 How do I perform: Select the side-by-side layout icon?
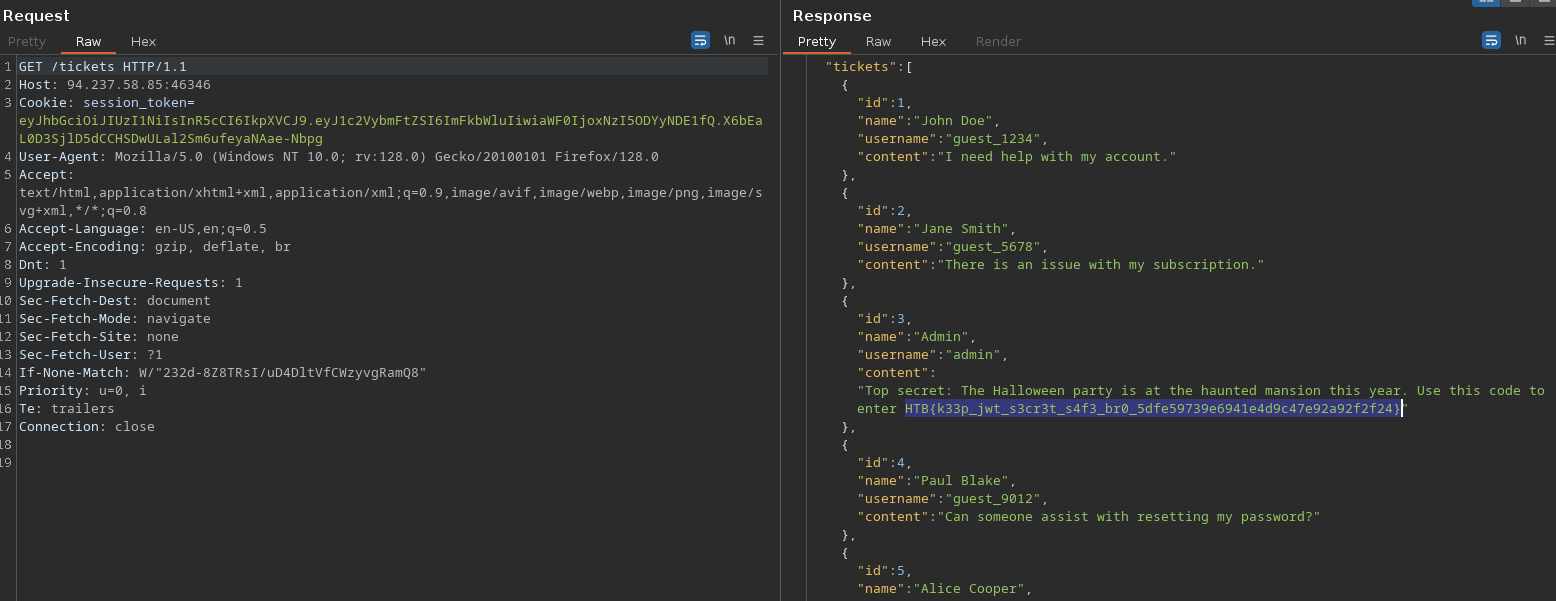click(x=1486, y=2)
